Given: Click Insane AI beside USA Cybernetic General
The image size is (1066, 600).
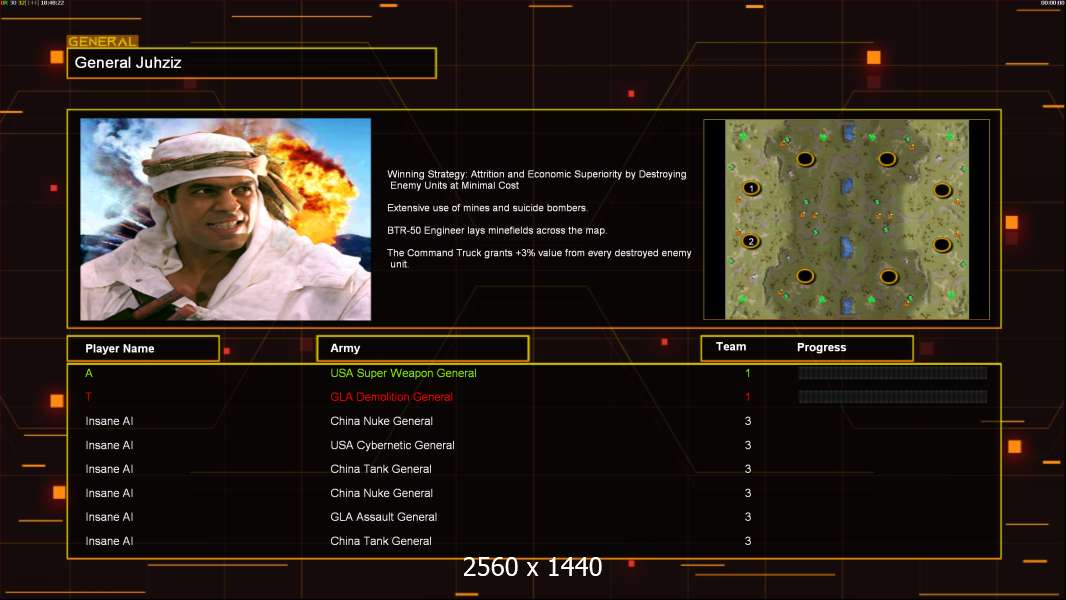Looking at the screenshot, I should 109,445.
